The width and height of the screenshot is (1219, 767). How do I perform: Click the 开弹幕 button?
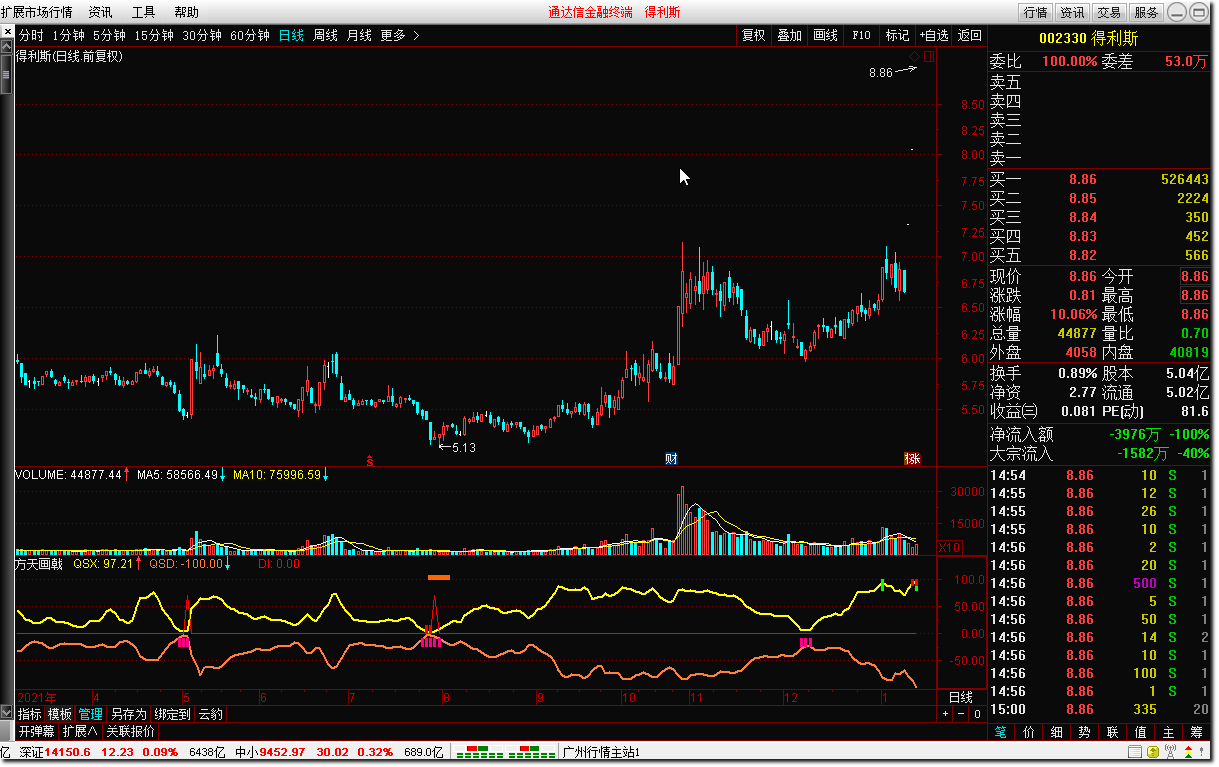point(38,731)
